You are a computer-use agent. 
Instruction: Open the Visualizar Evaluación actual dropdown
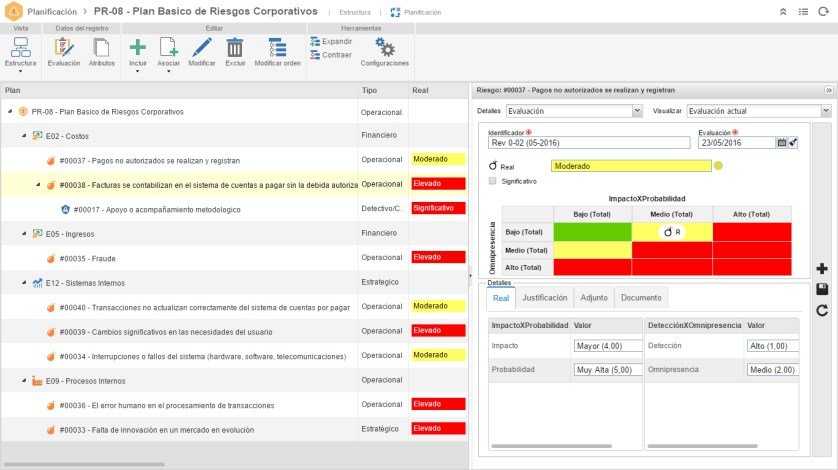pos(758,111)
